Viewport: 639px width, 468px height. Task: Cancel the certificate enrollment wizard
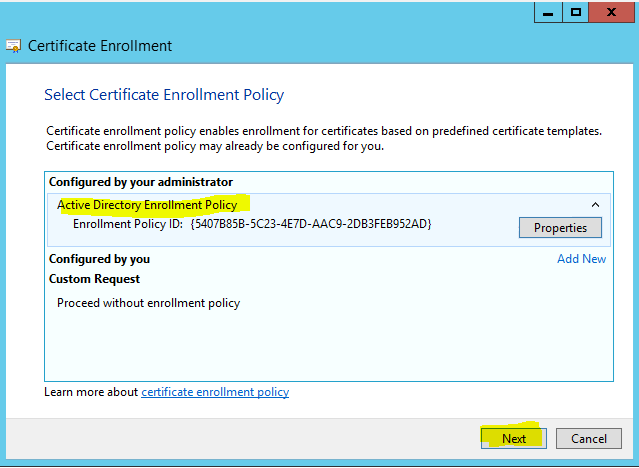click(588, 438)
